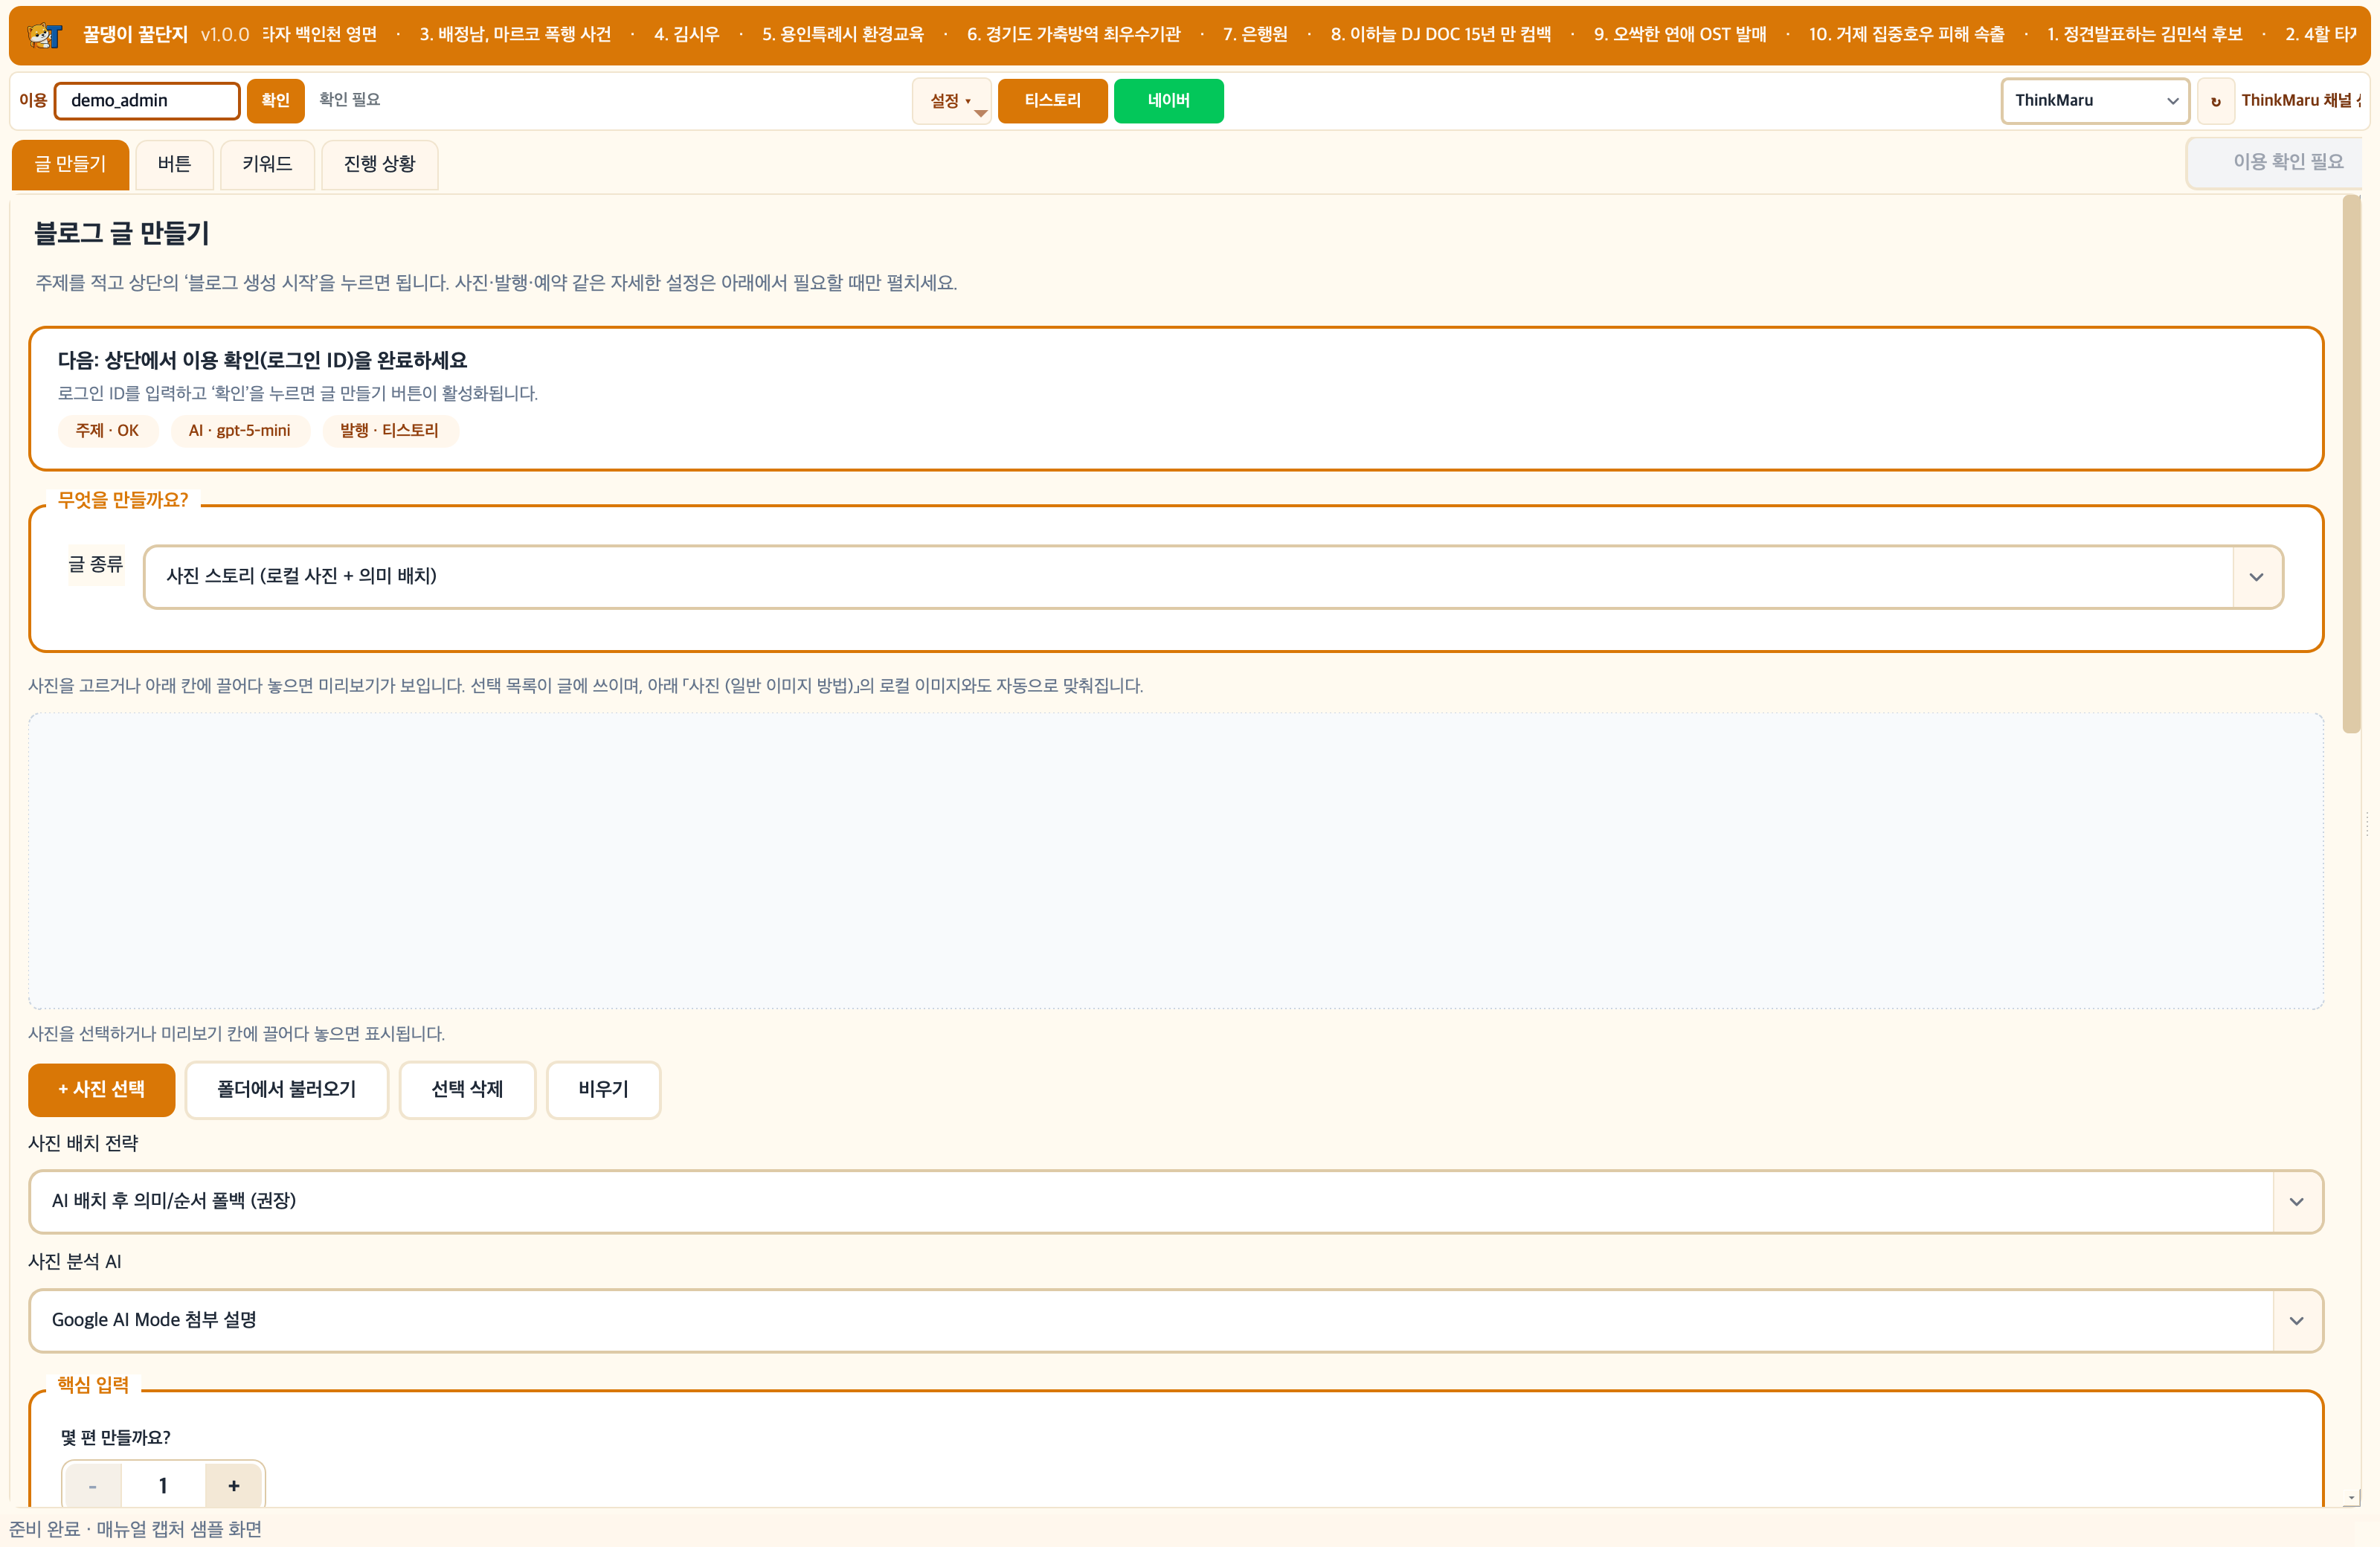Click ticker item 3. 배정남, 마르코 폭행 사건

[x=515, y=35]
